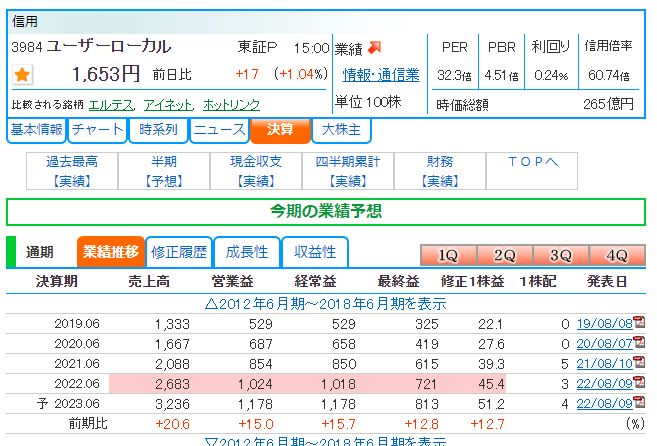The width and height of the screenshot is (657, 446).
Task: Open the ニュース tab
Action: point(219,130)
